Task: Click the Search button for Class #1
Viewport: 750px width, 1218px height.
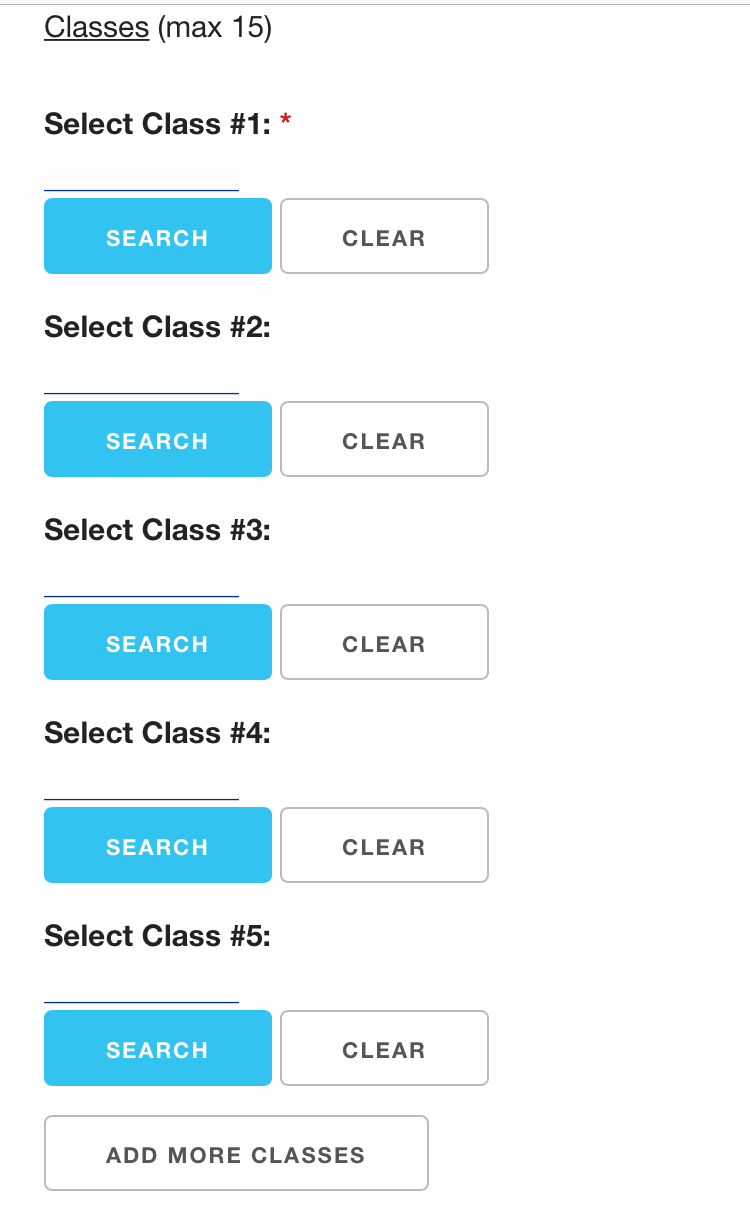Action: pos(158,236)
